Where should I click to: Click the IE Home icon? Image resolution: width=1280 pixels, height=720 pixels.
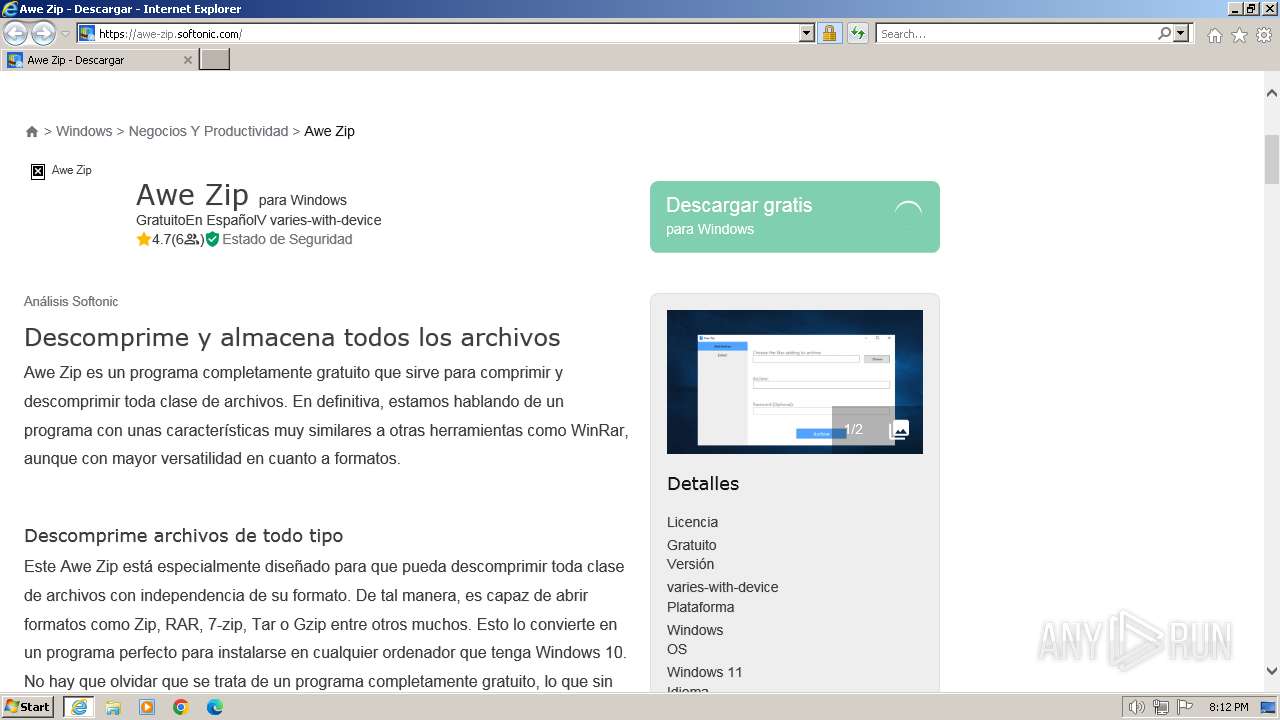click(x=1214, y=35)
